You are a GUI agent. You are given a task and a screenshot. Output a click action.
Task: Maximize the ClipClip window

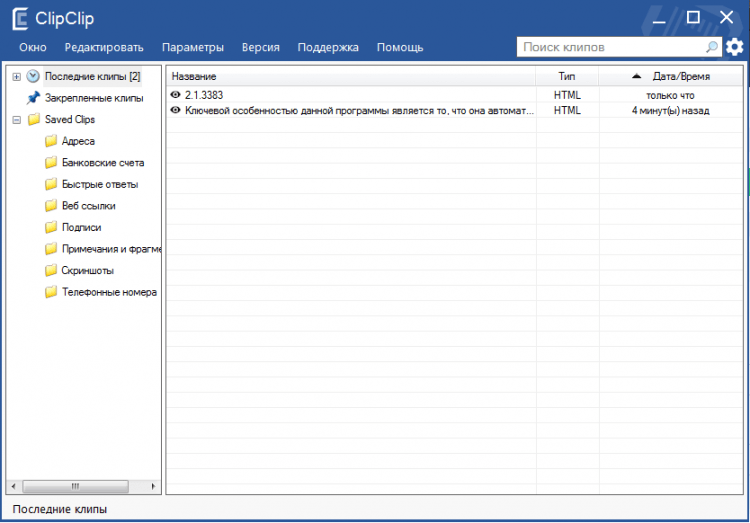693,18
